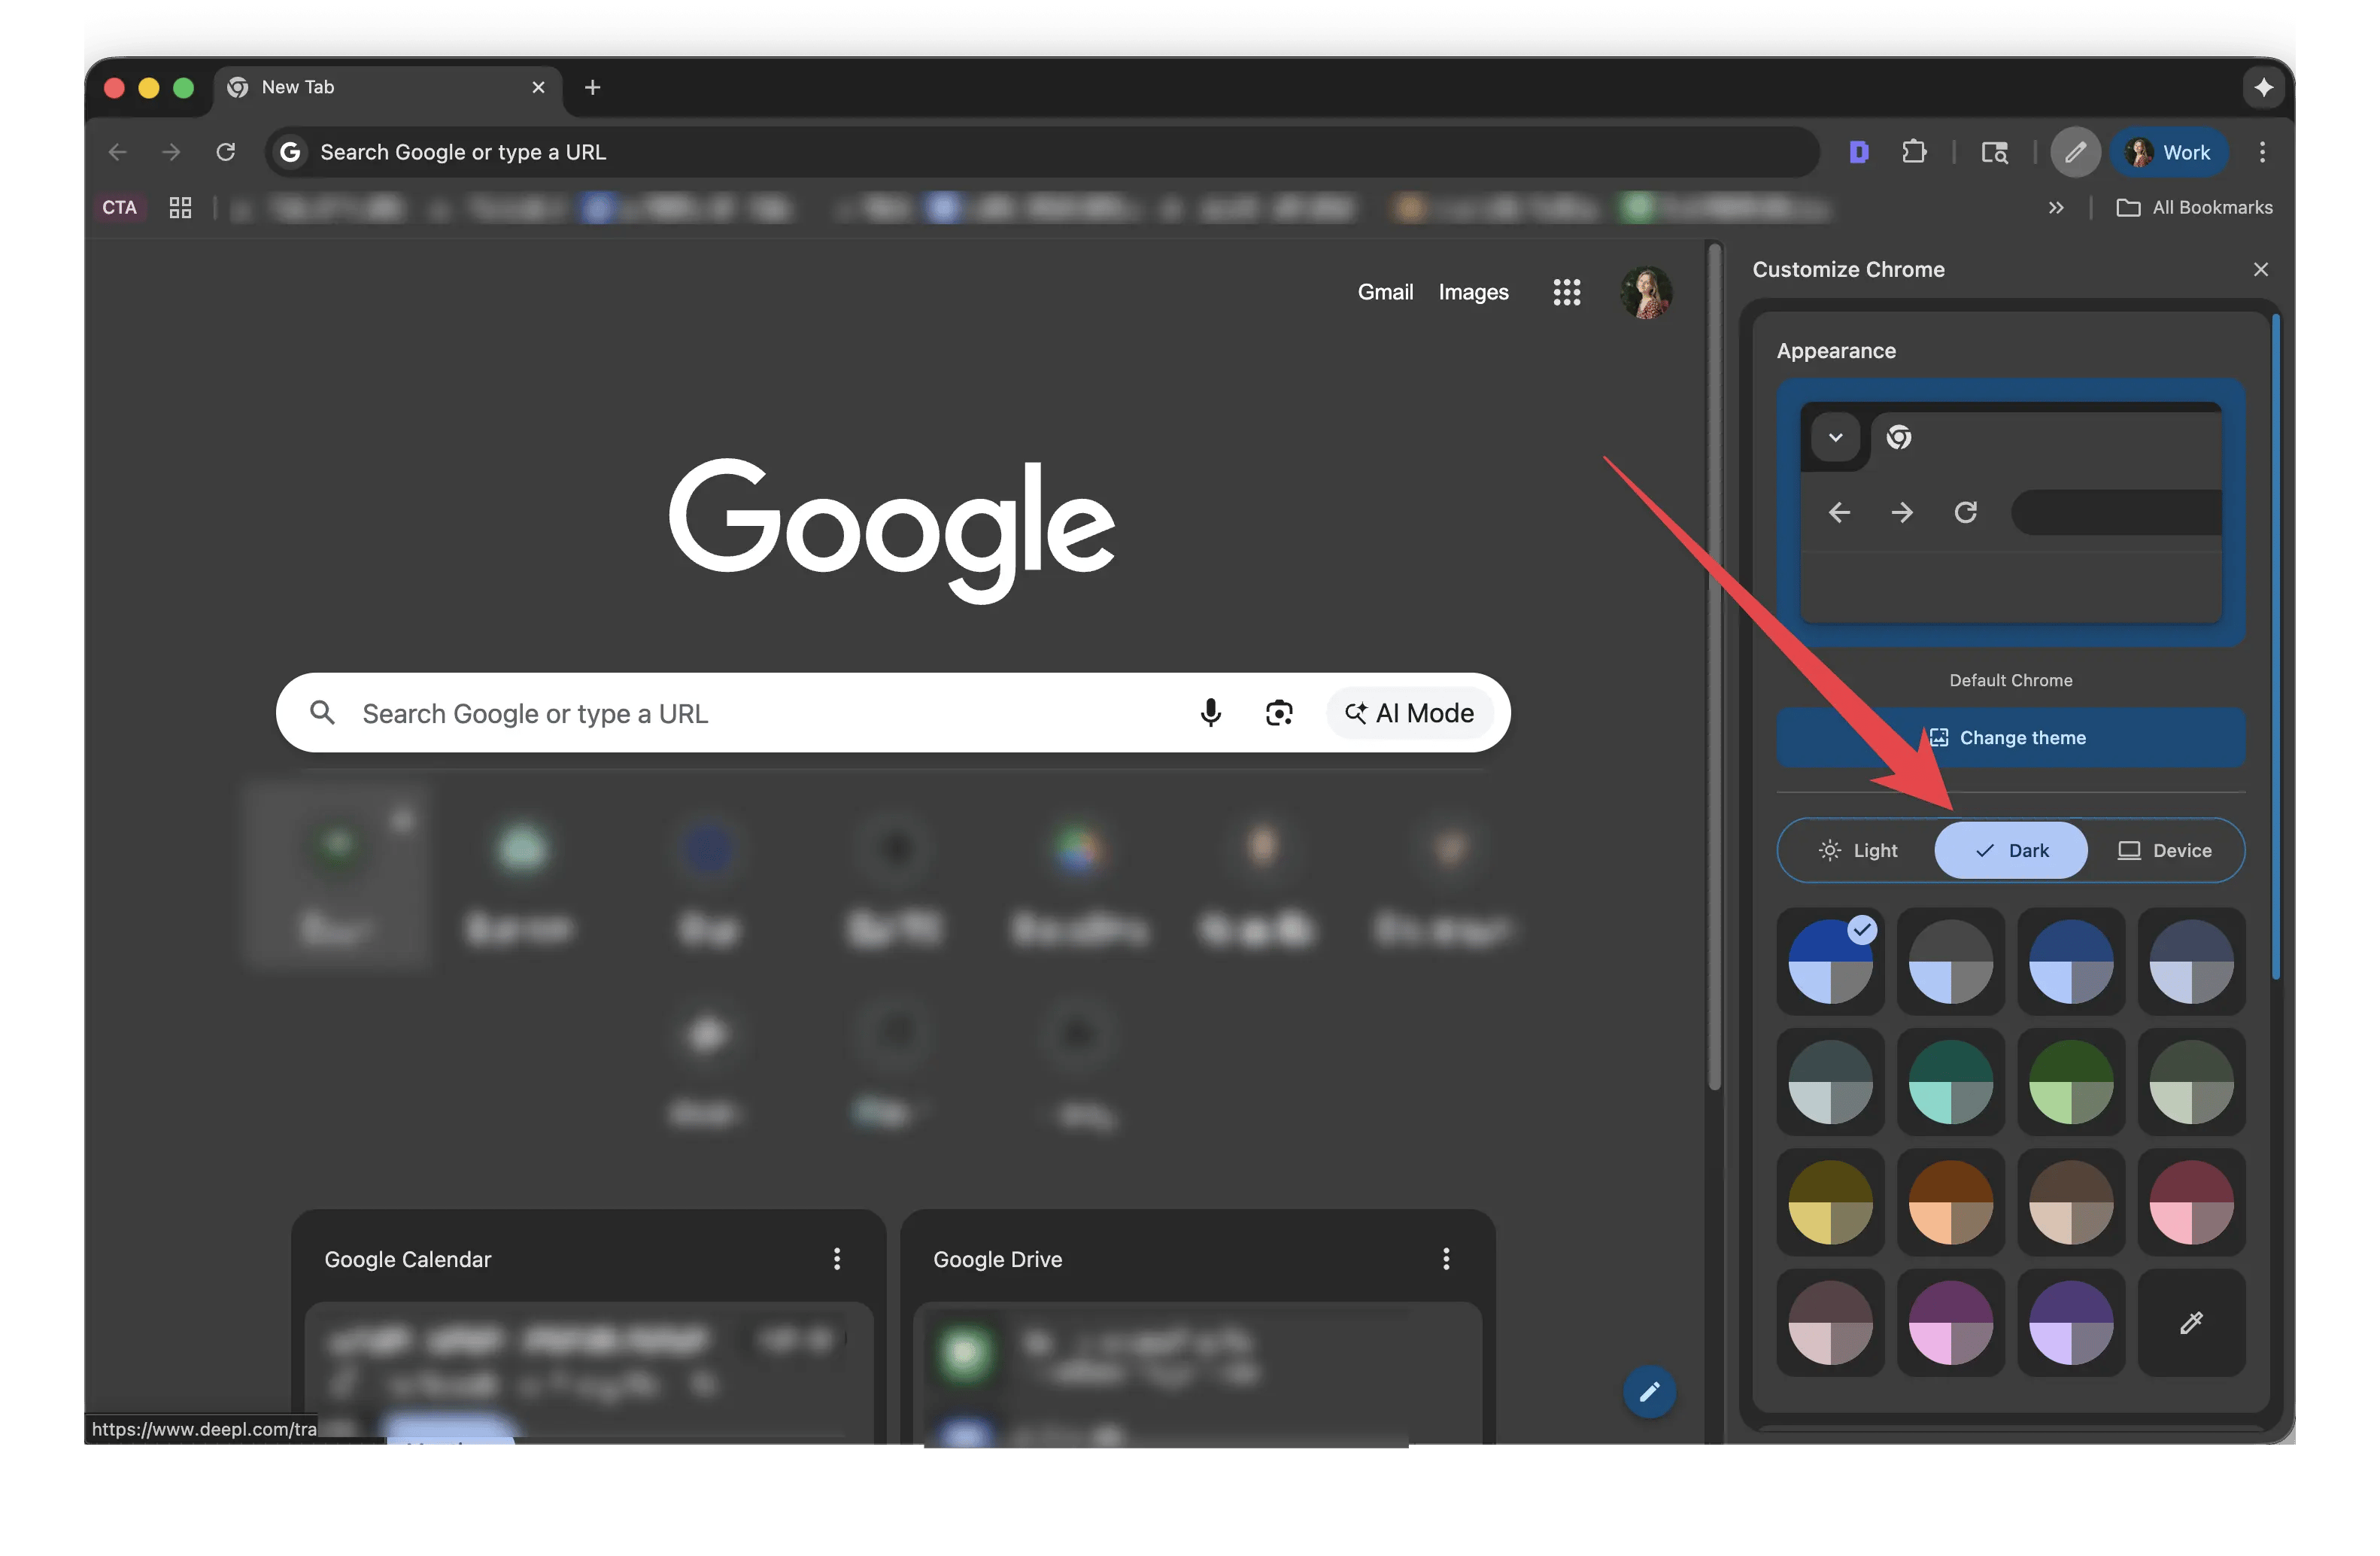Viewport: 2380px width, 1556px height.
Task: Select Device appearance mode
Action: [x=2166, y=850]
